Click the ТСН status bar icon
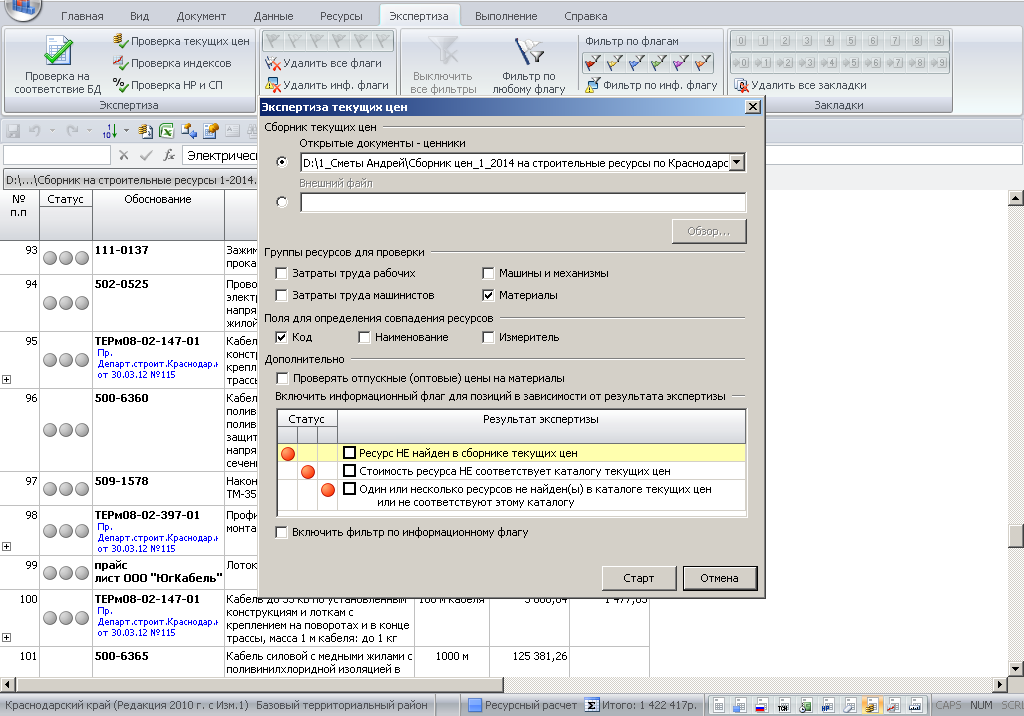The height and width of the screenshot is (716, 1024). [x=783, y=706]
